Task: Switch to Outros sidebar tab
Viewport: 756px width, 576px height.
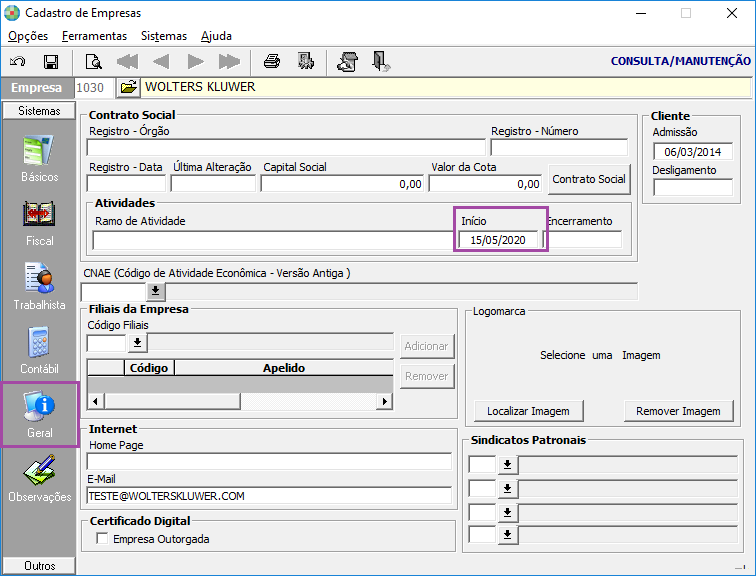Action: point(39,565)
